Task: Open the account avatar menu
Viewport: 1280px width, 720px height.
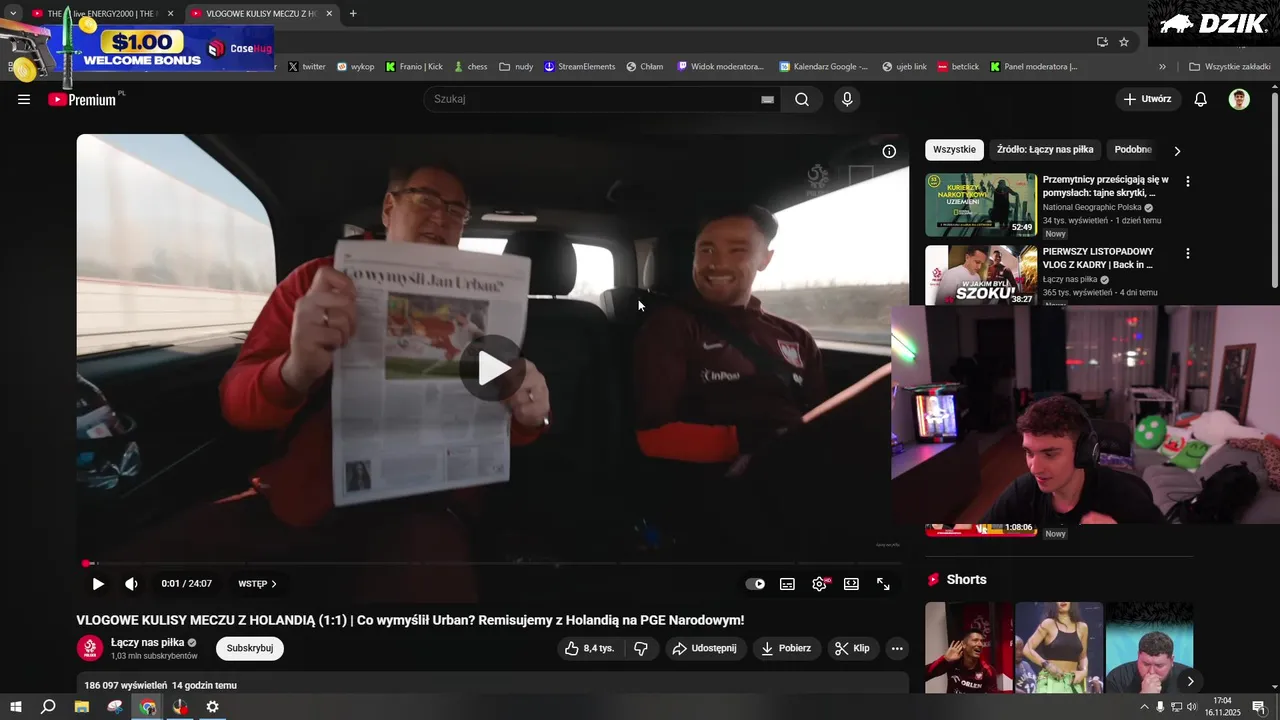Action: (x=1239, y=99)
